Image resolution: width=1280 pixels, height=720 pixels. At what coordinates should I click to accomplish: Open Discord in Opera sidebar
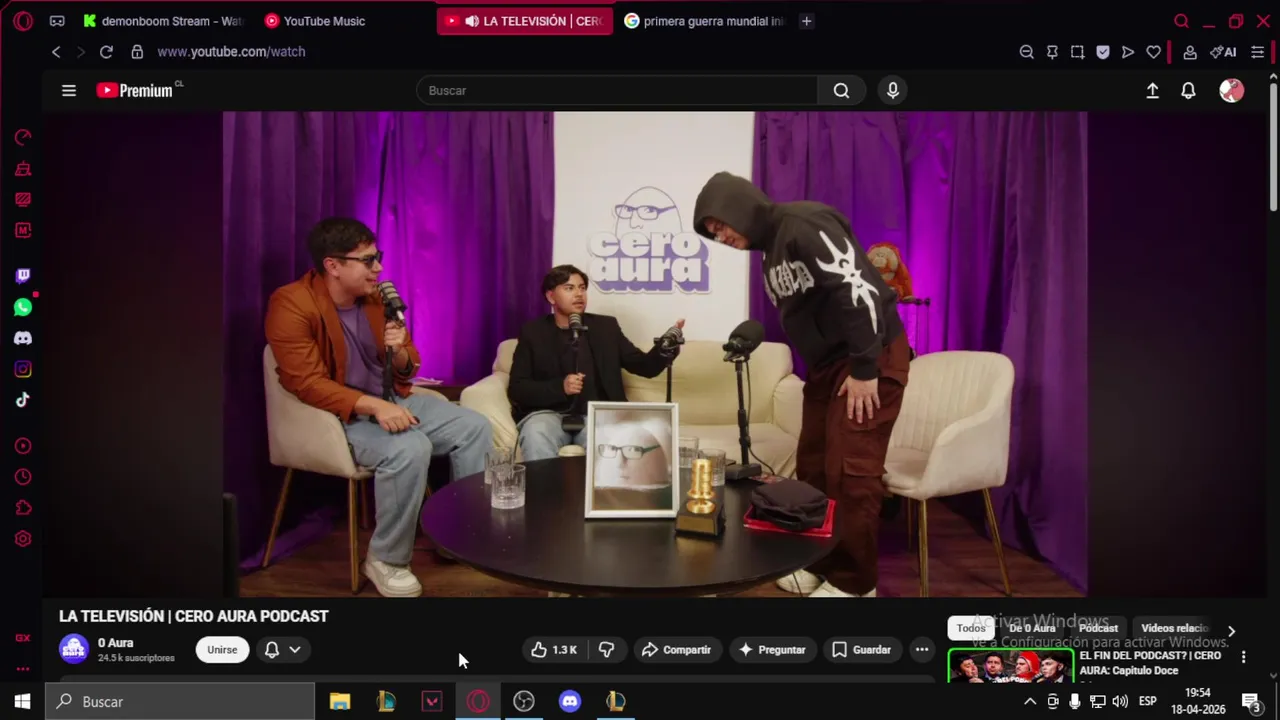coord(23,338)
